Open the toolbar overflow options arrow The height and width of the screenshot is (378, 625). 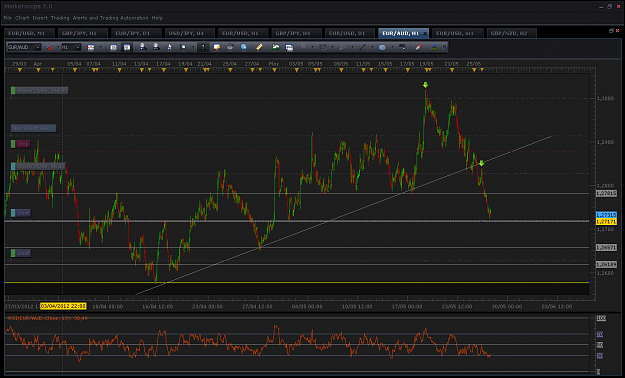[445, 47]
